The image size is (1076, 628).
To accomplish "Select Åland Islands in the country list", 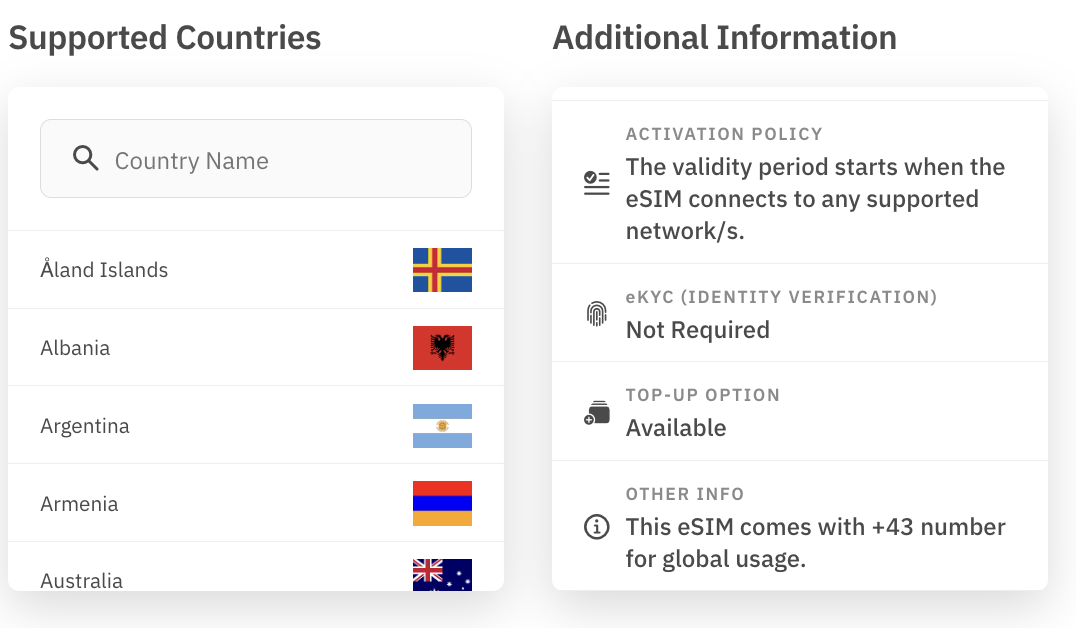I will tap(256, 270).
